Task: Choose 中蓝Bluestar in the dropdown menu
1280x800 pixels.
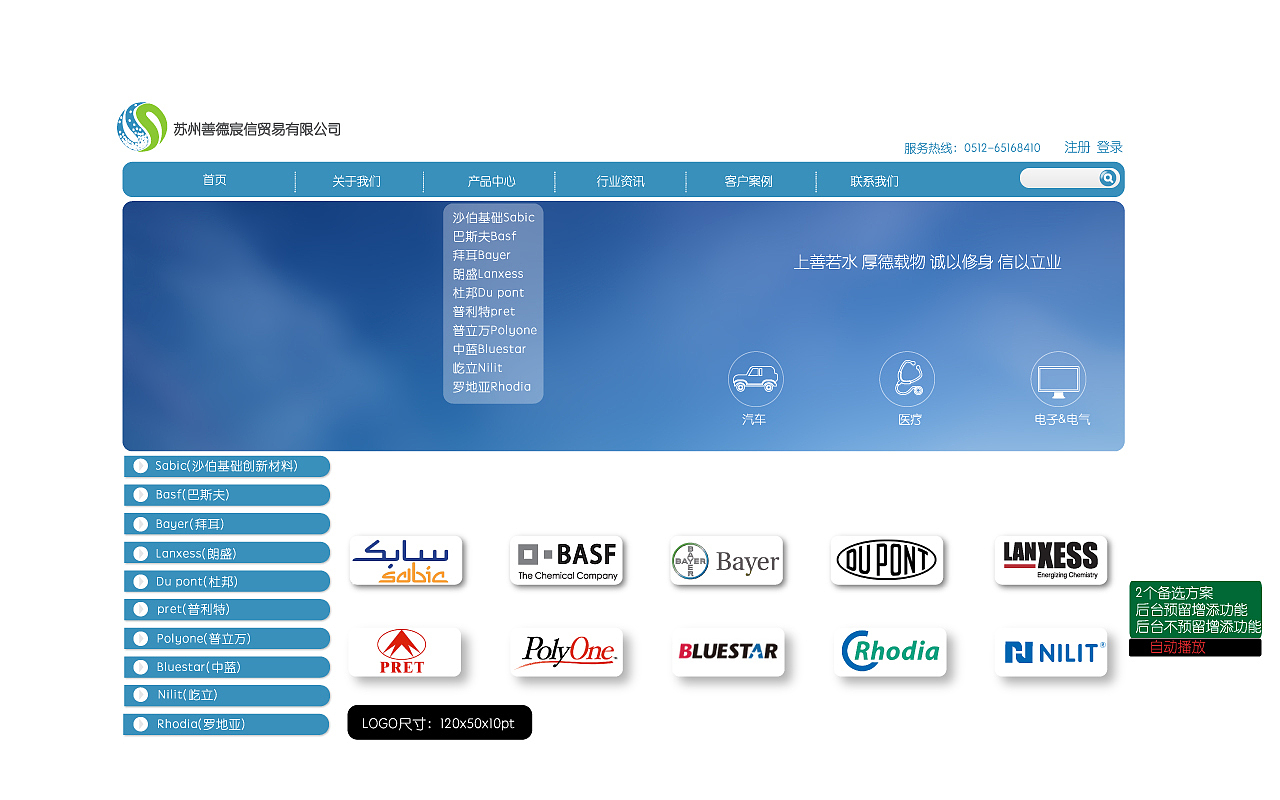Action: pyautogui.click(x=489, y=349)
